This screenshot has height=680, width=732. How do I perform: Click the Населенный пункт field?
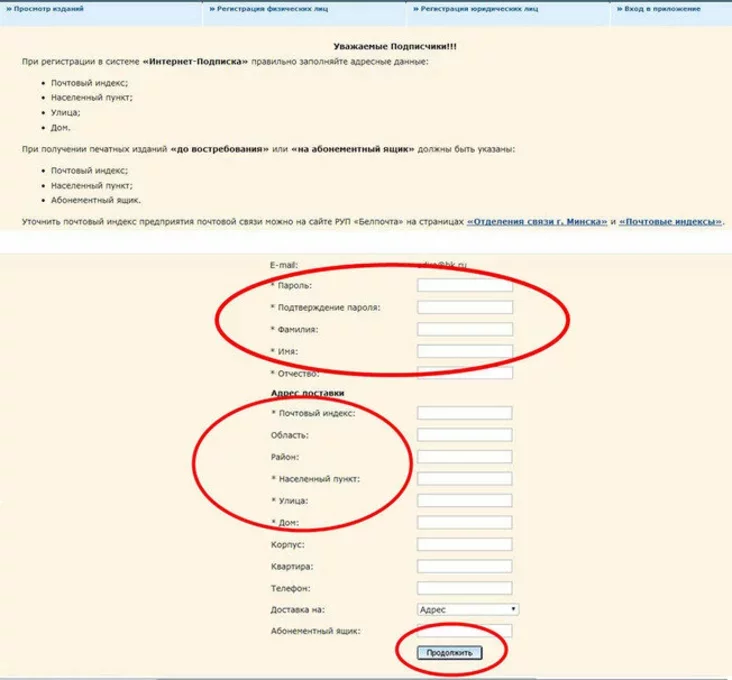465,479
